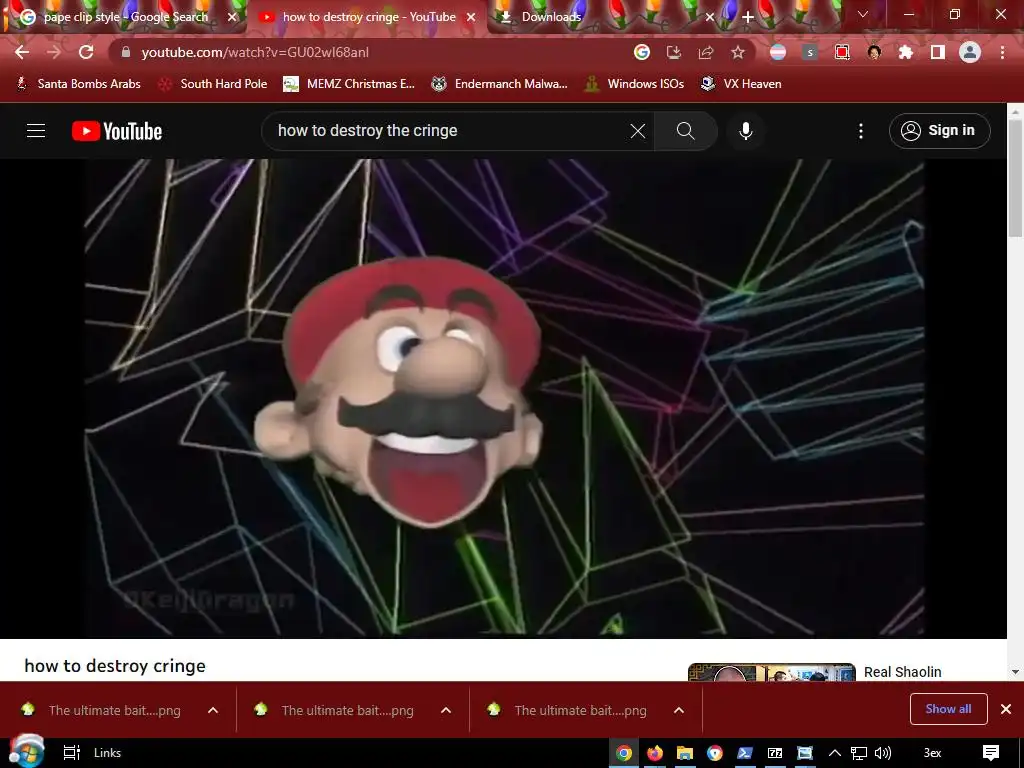Open Santa Bombs Arabs bookmark
This screenshot has width=1024, height=768.
pyautogui.click(x=78, y=84)
